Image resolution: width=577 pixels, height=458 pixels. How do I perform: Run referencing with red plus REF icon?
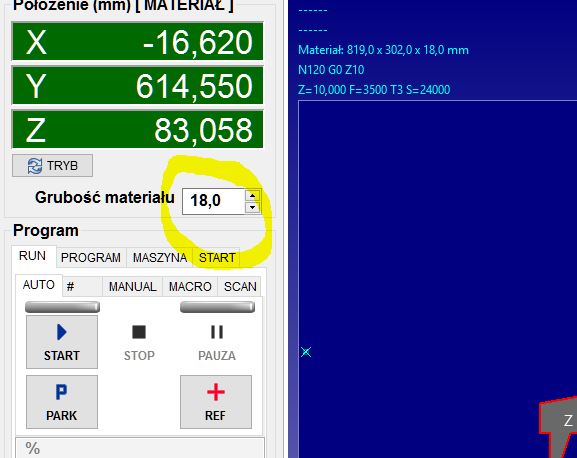click(216, 402)
